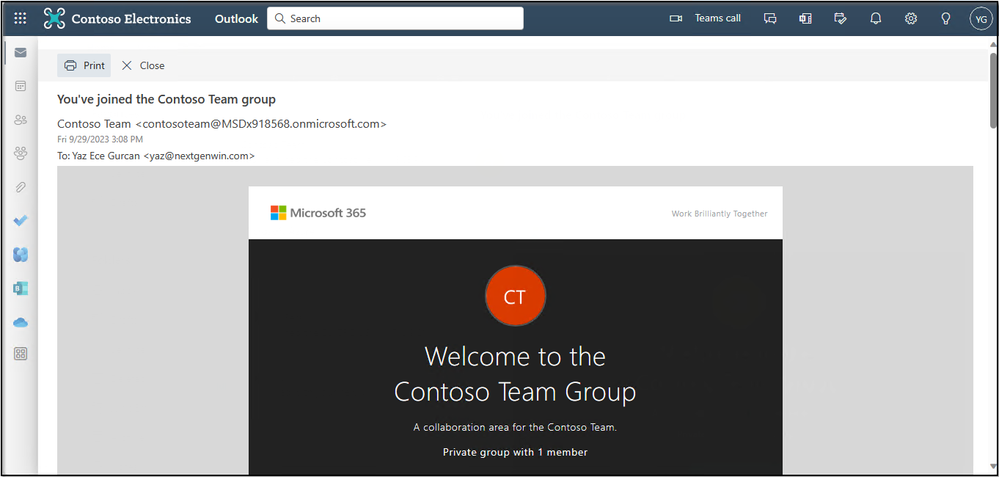Open Settings gear icon
Viewport: 999px width, 477px height.
point(911,18)
